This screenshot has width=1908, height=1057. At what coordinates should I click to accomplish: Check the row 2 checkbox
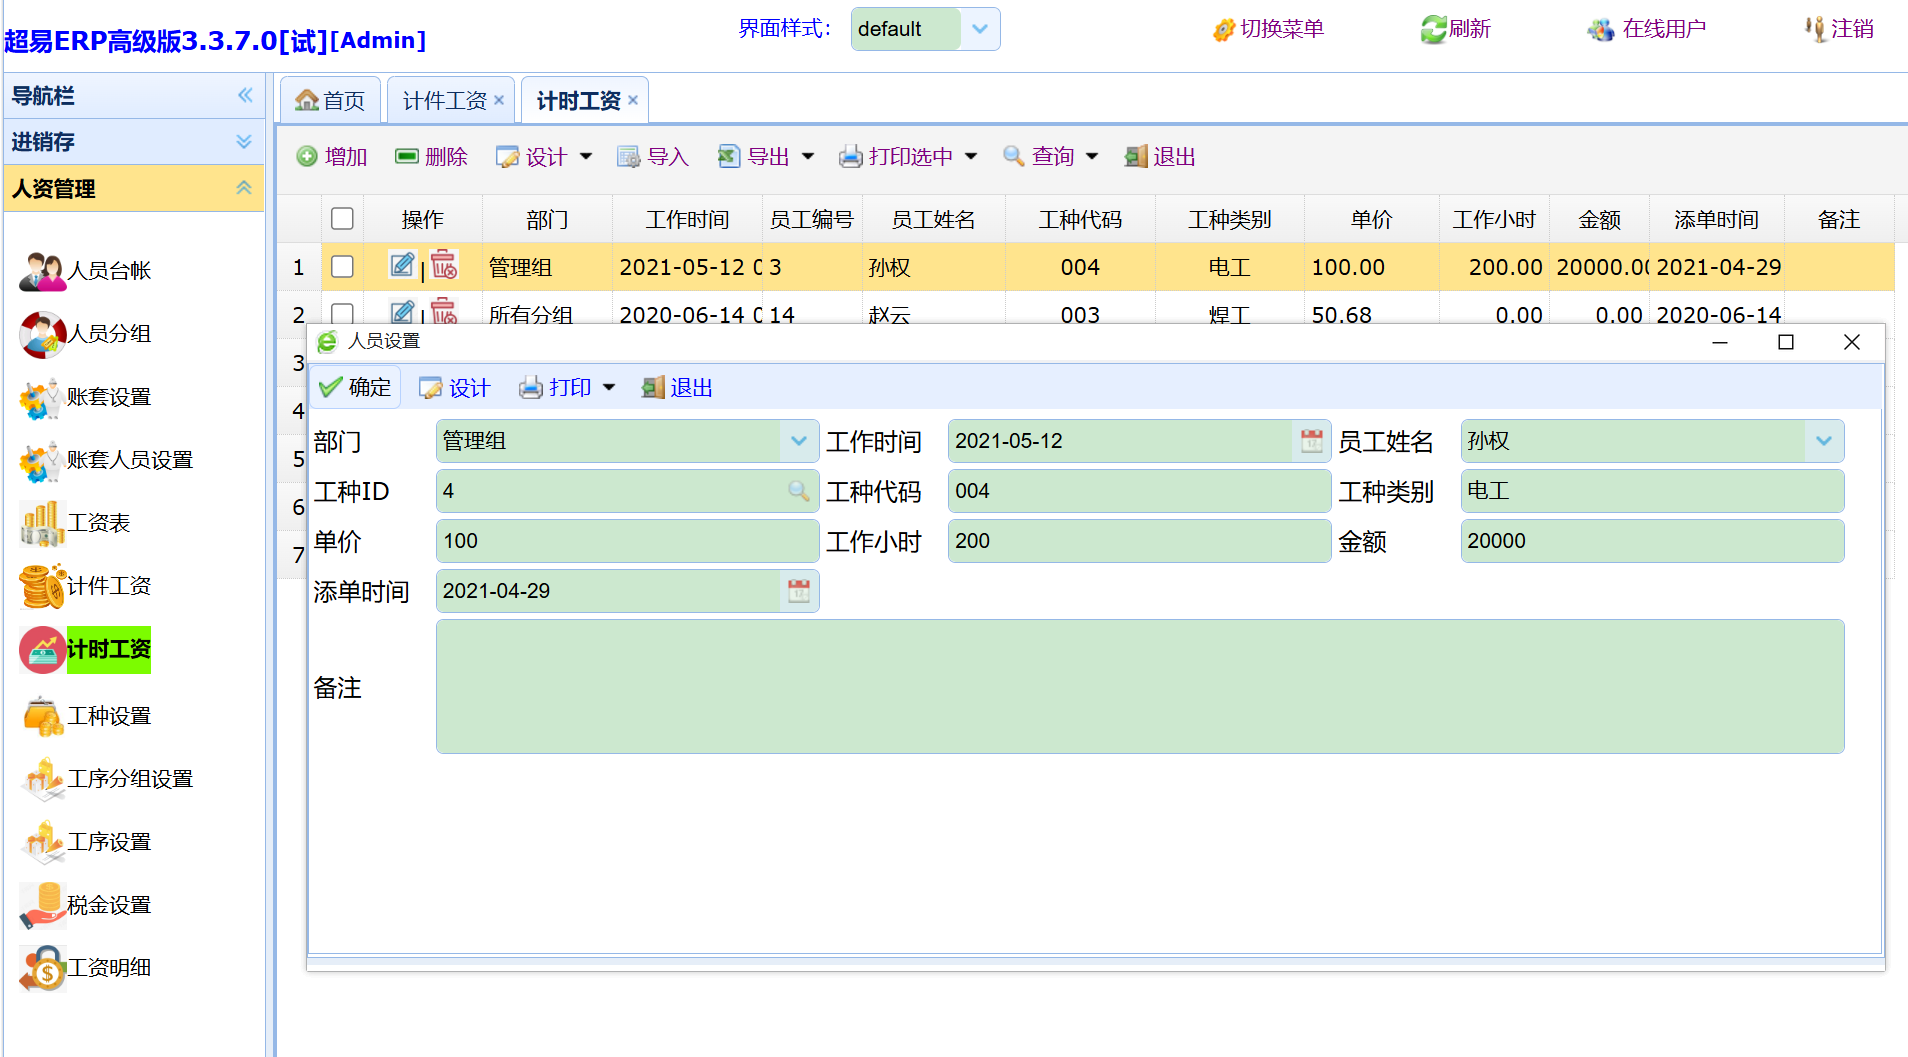coord(342,313)
